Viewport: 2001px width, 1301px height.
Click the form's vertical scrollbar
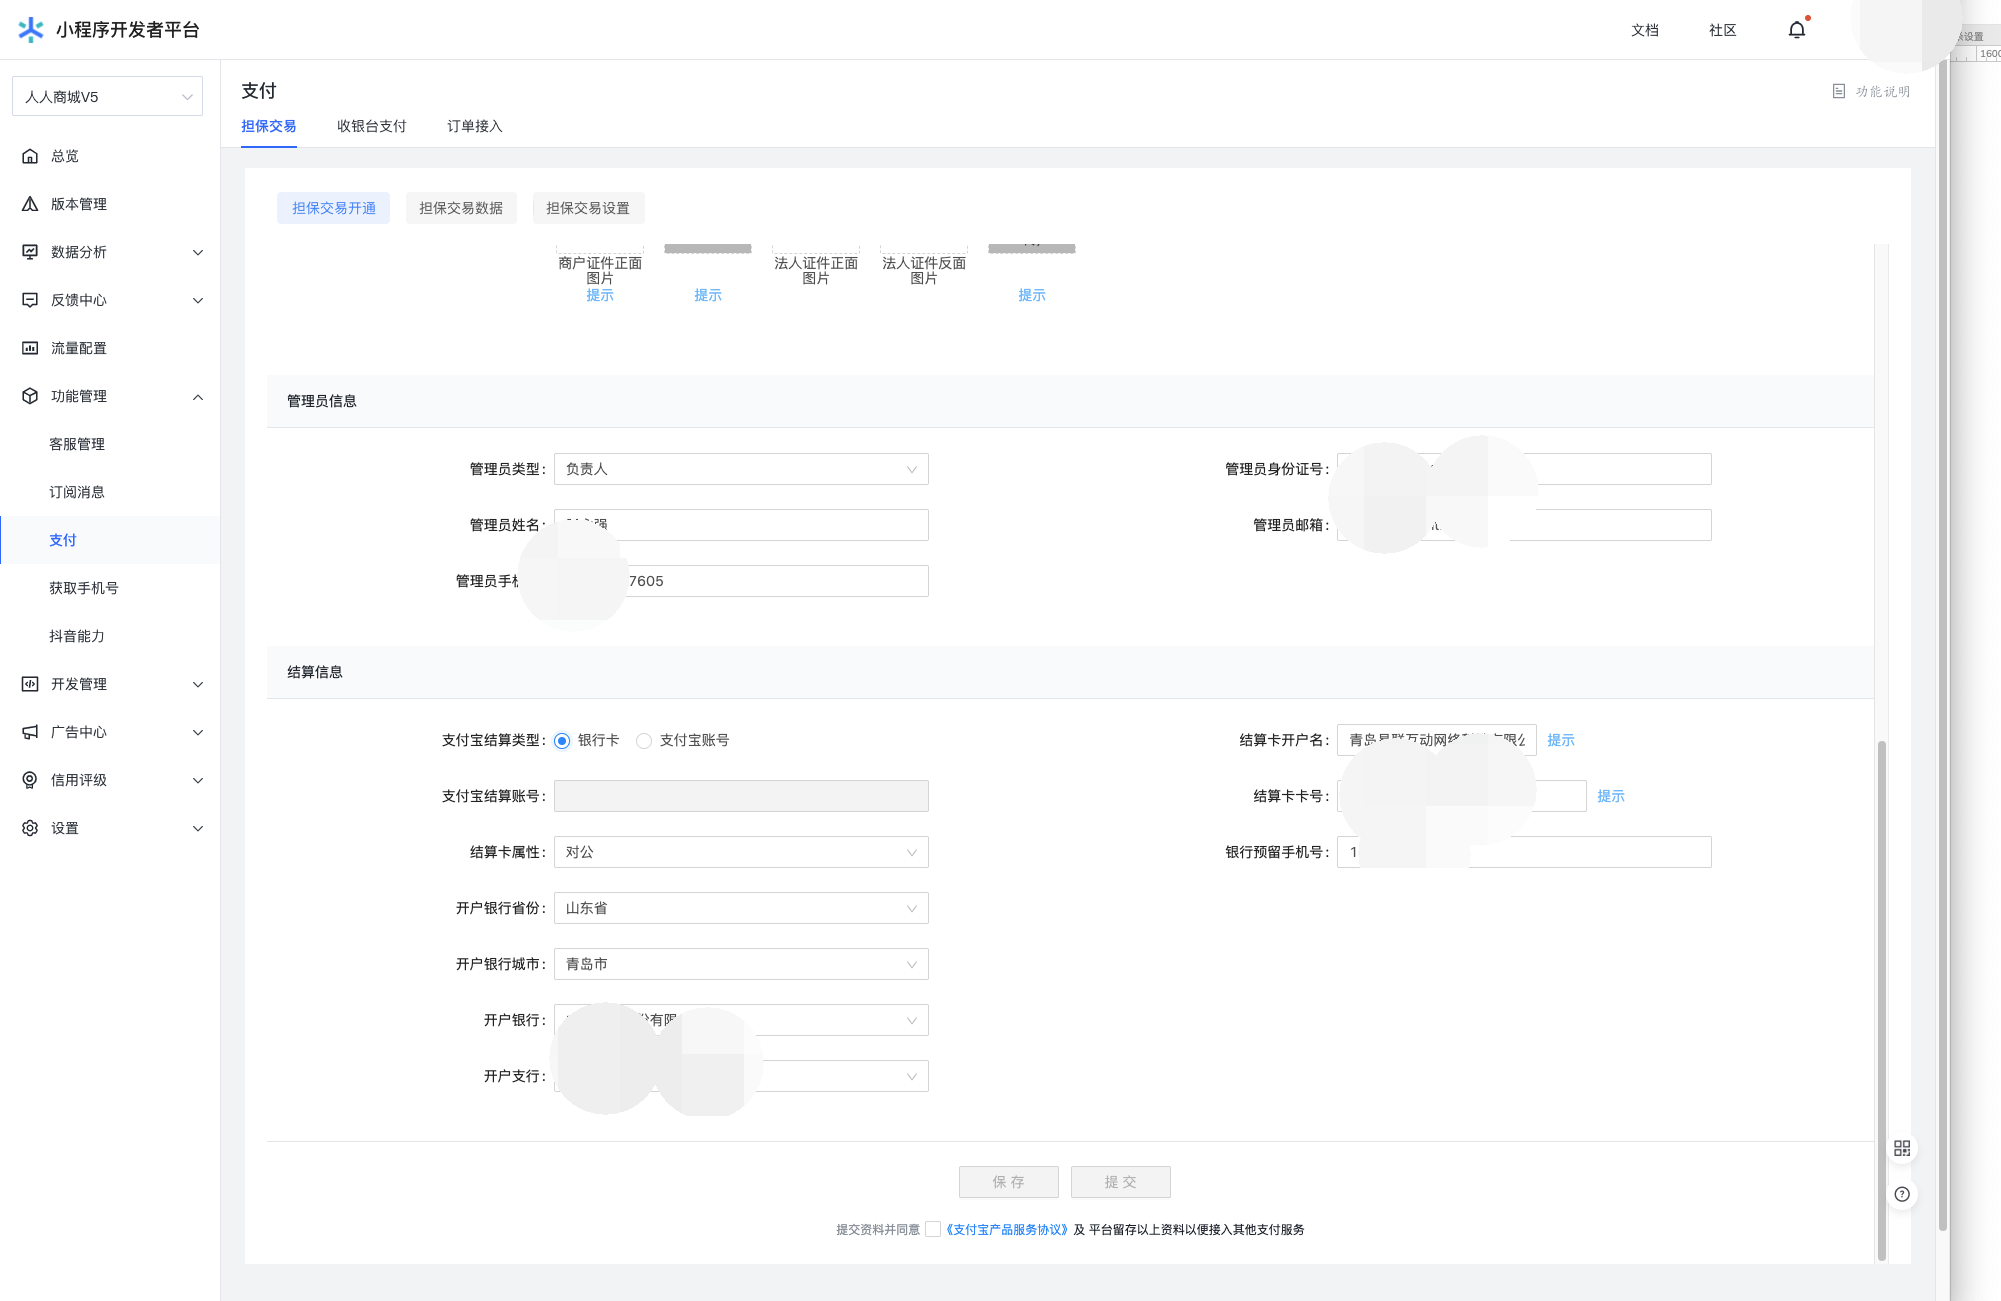[1881, 1000]
